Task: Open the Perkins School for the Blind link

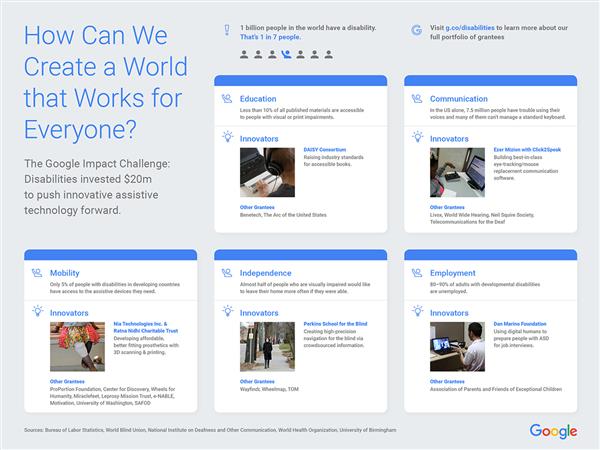Action: tap(335, 324)
